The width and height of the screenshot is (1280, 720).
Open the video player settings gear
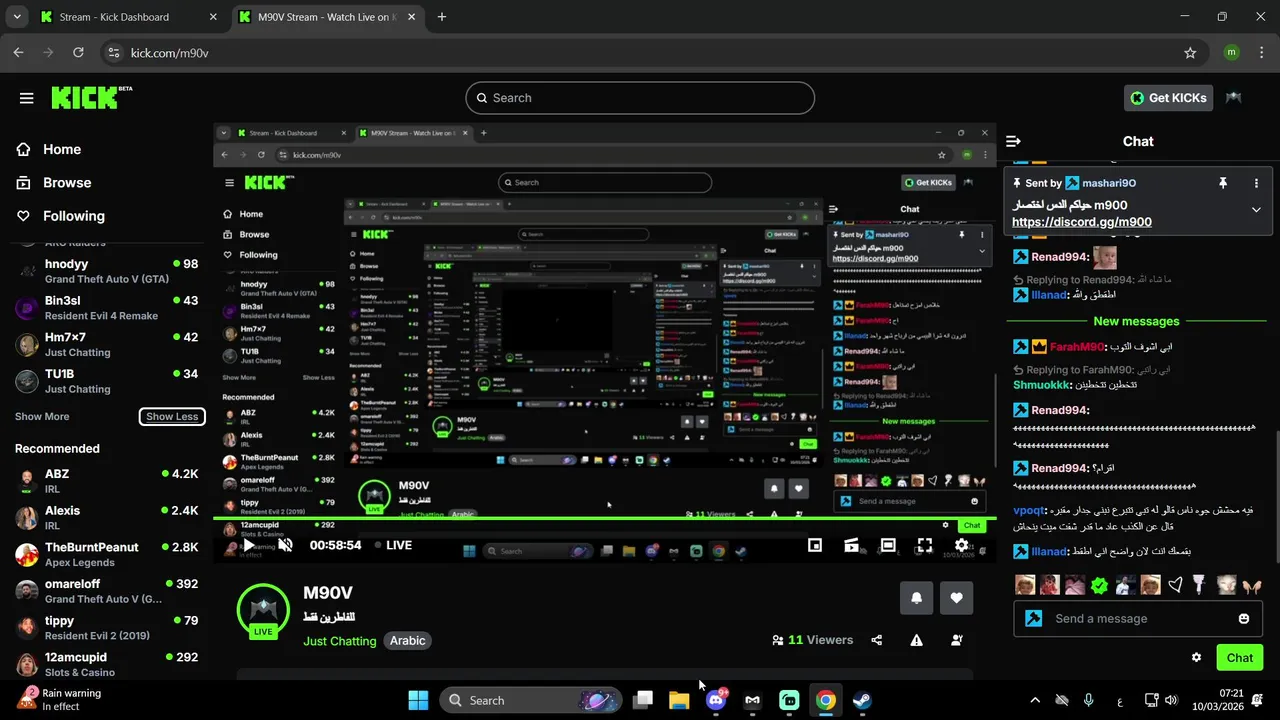coord(961,545)
